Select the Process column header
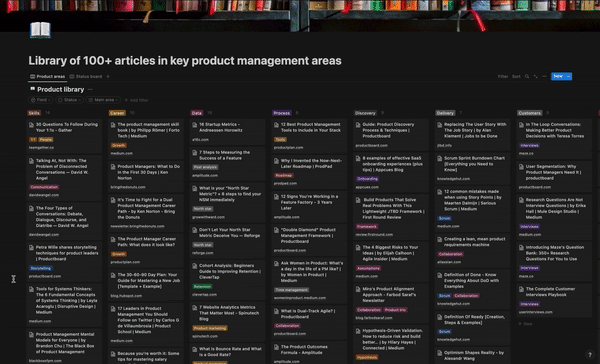Viewport: 600px width, 364px height. pos(282,113)
